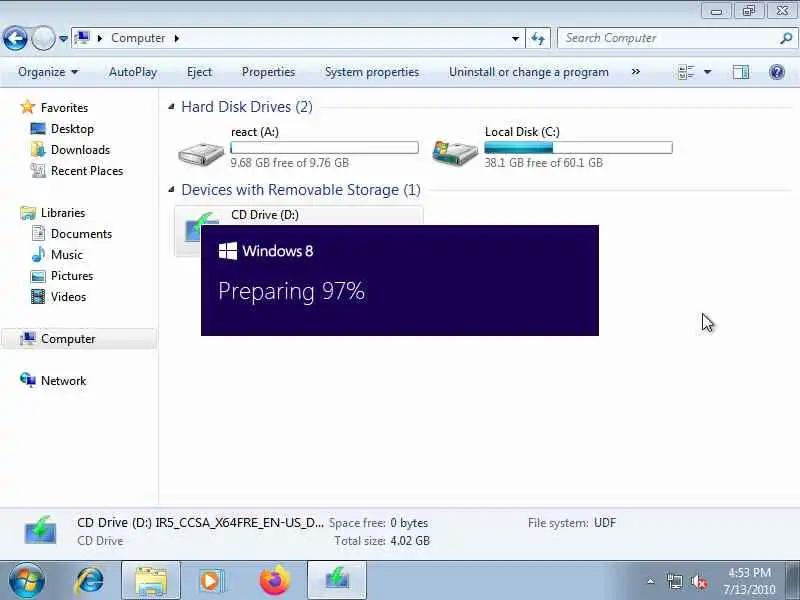
Task: Eject the selected drive
Action: click(x=199, y=72)
